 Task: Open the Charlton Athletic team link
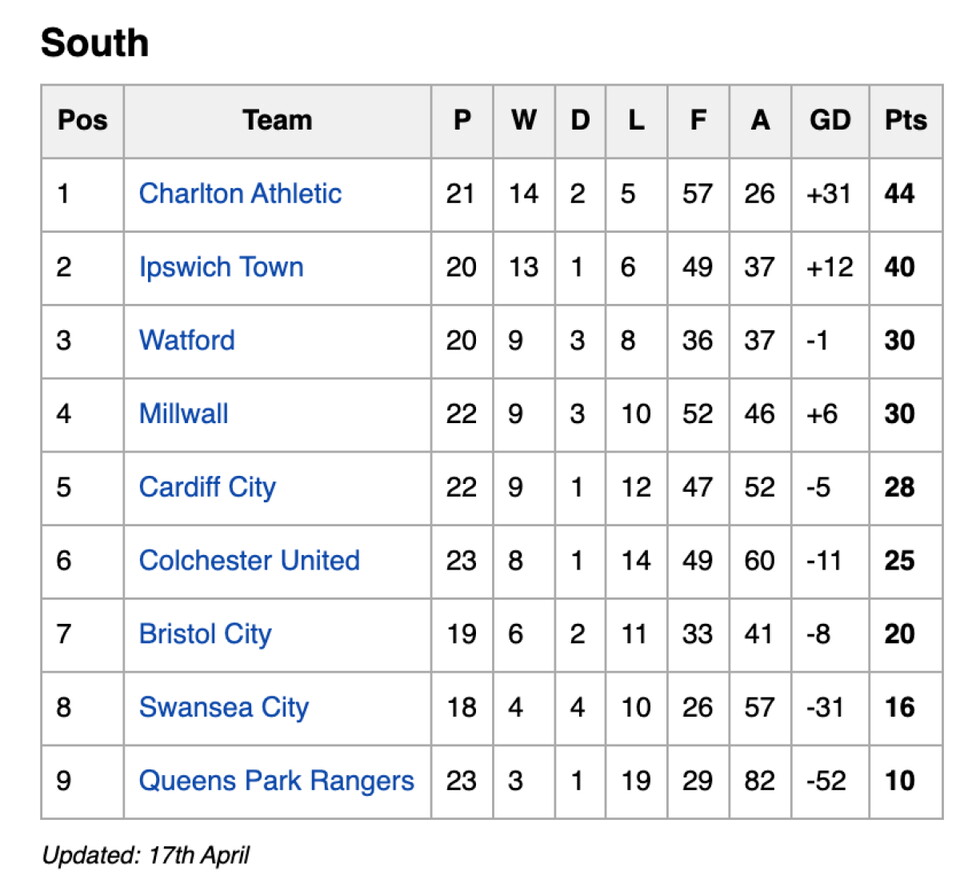coord(240,194)
